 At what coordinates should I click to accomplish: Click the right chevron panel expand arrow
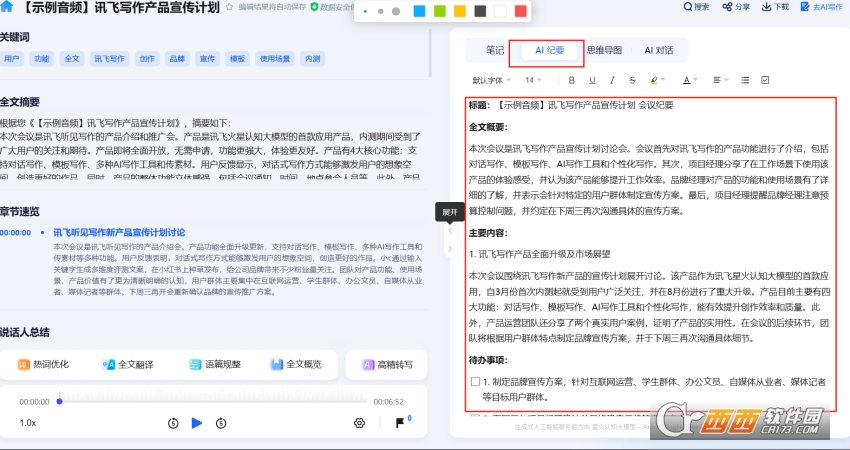pos(449,249)
